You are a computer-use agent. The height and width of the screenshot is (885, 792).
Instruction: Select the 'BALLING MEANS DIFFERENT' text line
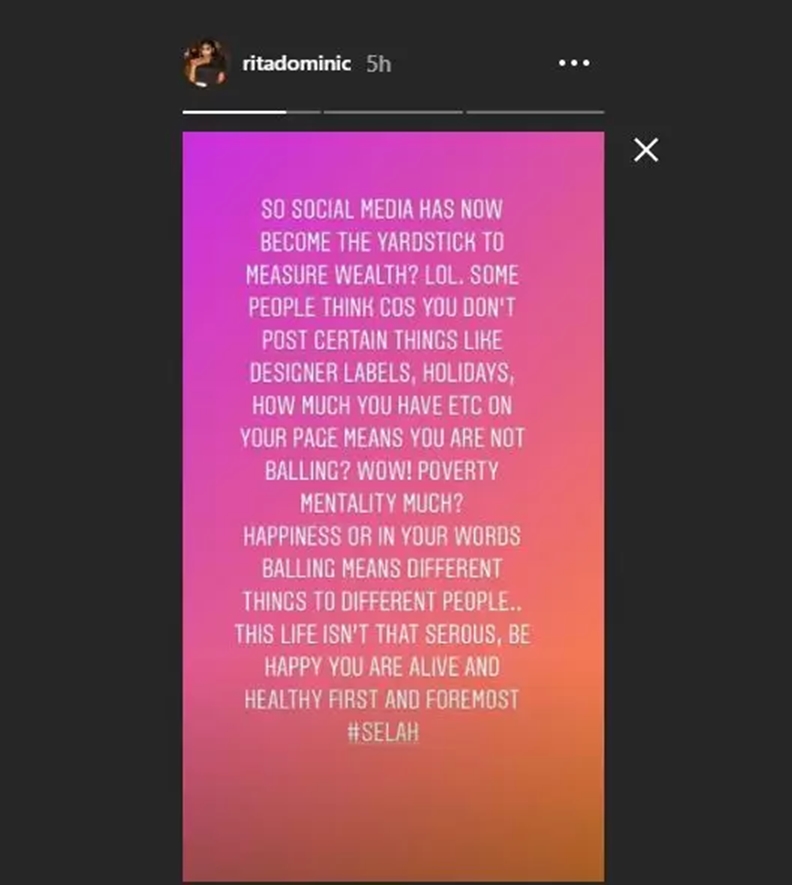[381, 568]
